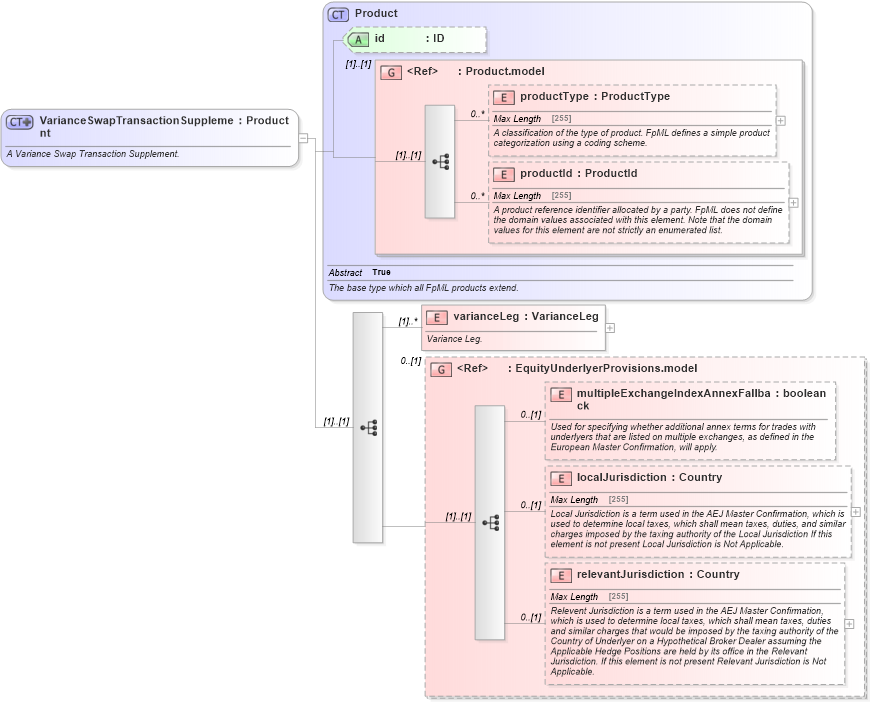The height and width of the screenshot is (703, 871).
Task: Click the sequence compositor inside EquityUnderlyerProvisions.model
Action: 490,523
